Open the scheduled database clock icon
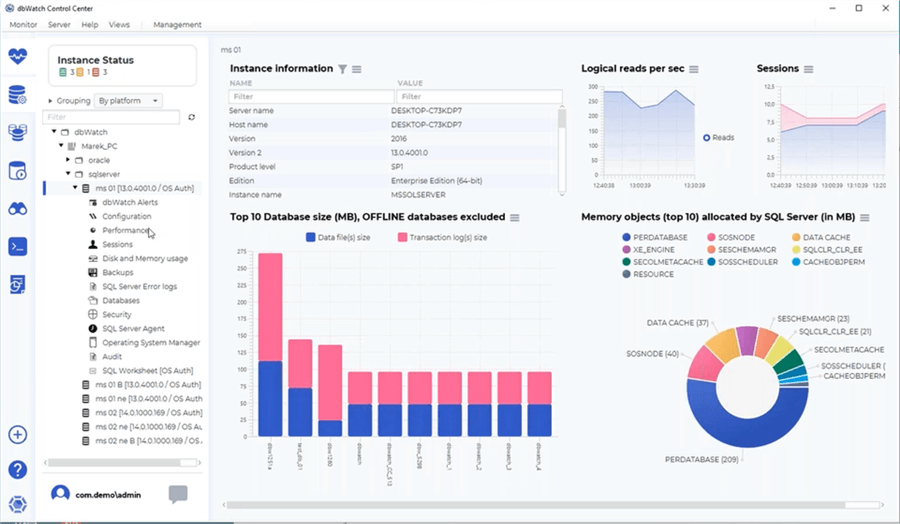The image size is (900, 524). point(18,171)
